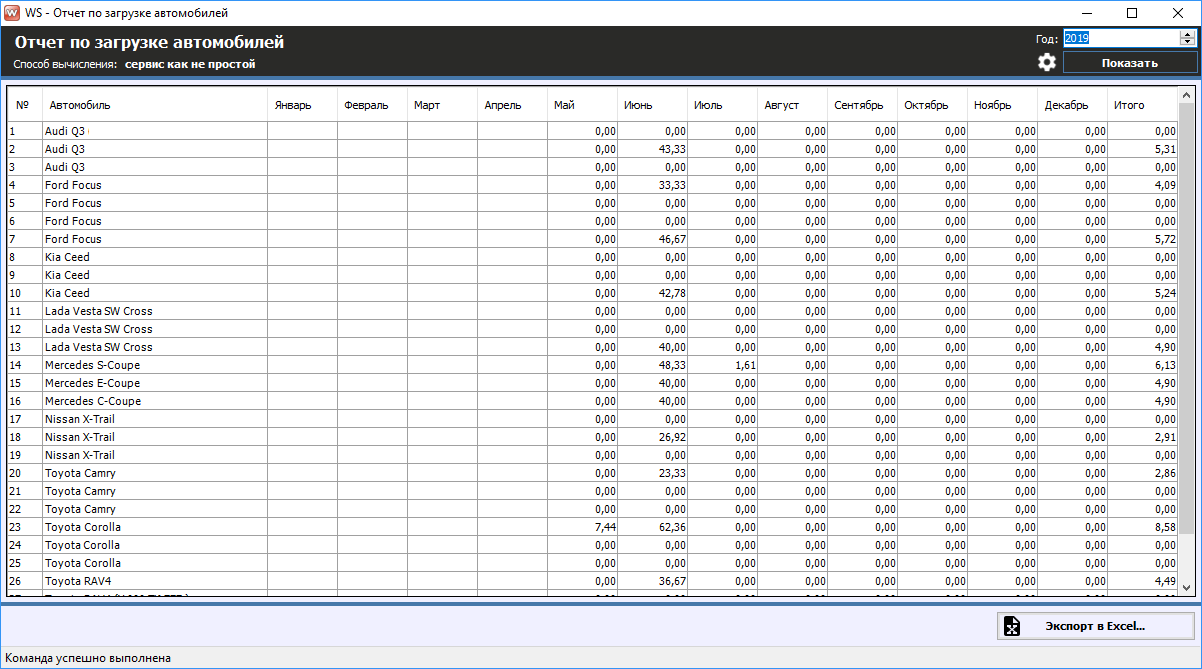Close the report window
This screenshot has height=669, width=1202.
click(1178, 13)
